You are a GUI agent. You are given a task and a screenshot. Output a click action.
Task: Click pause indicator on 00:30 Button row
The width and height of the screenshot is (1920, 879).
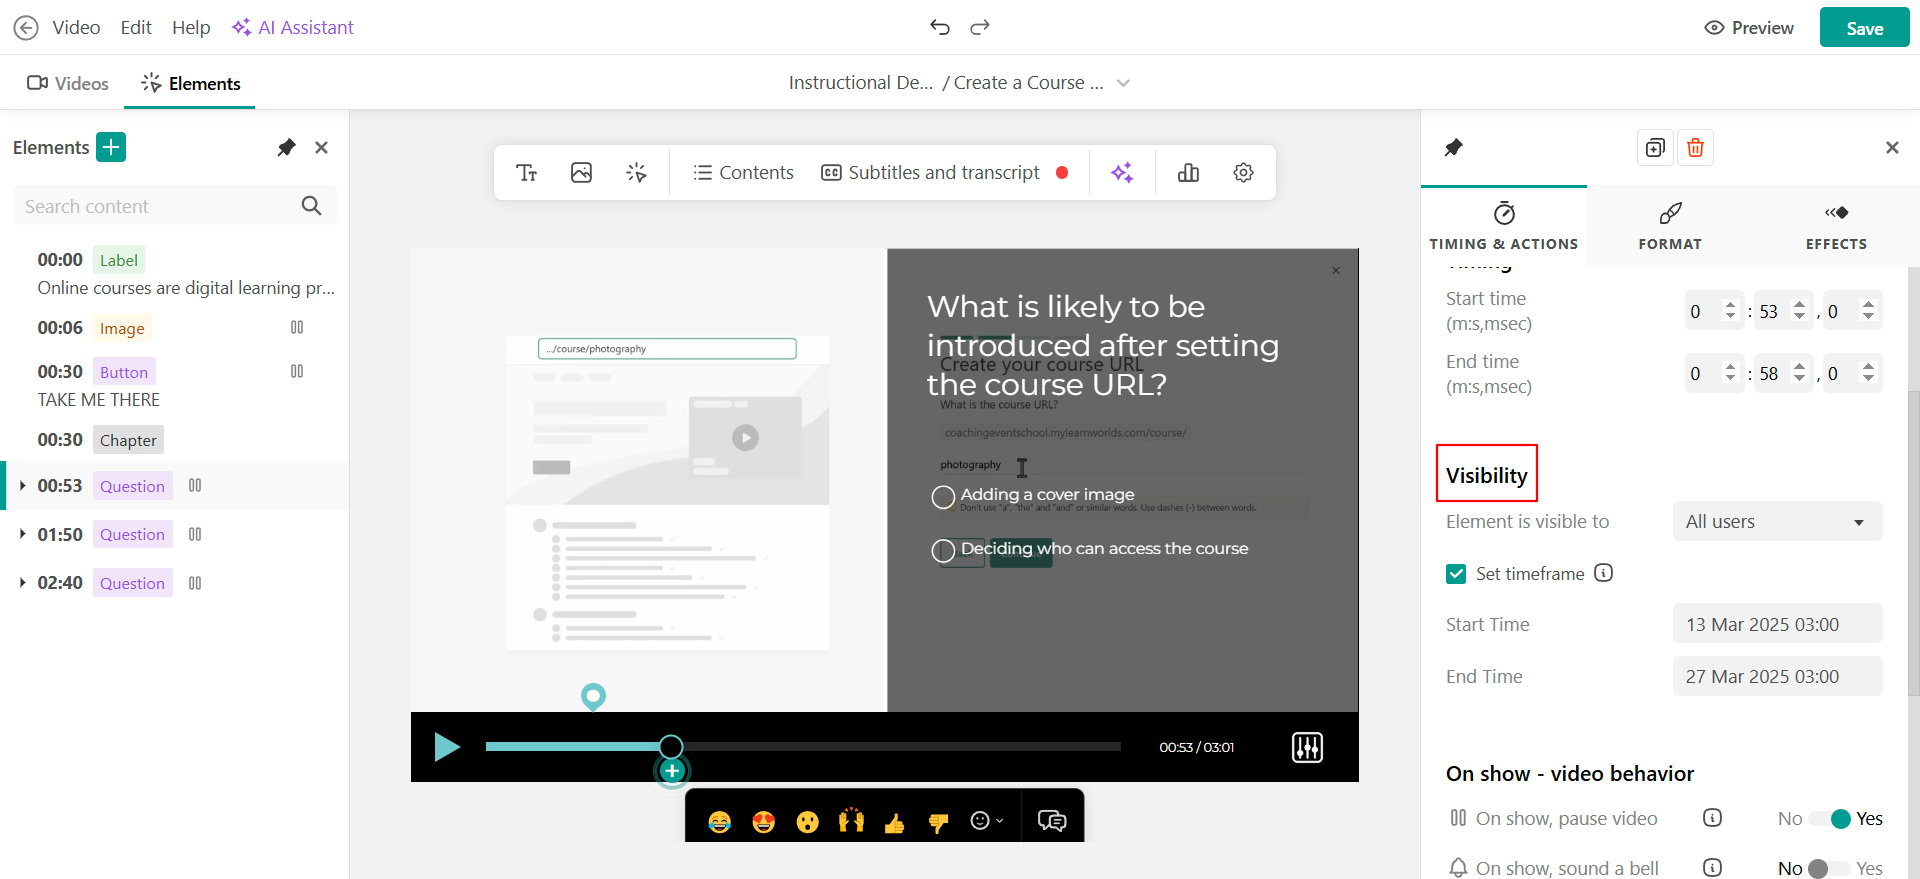(x=297, y=372)
